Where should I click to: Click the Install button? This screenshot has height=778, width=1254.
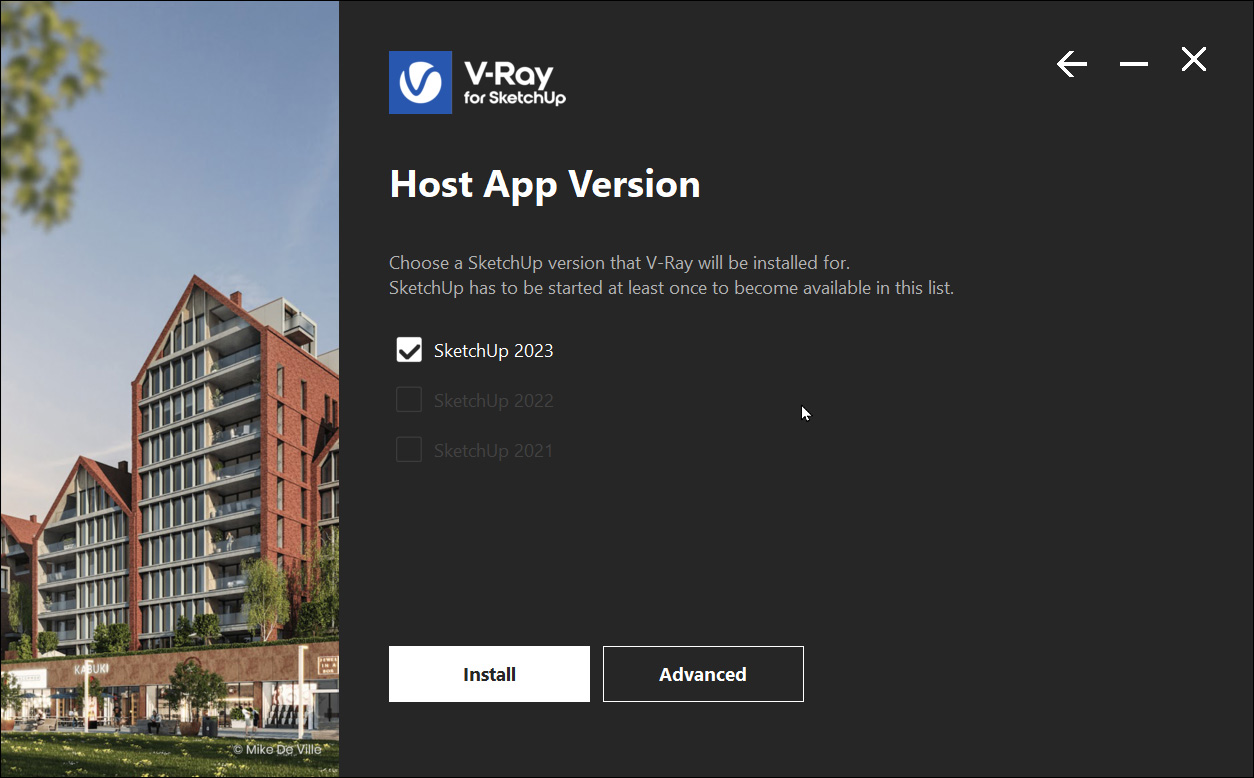489,674
